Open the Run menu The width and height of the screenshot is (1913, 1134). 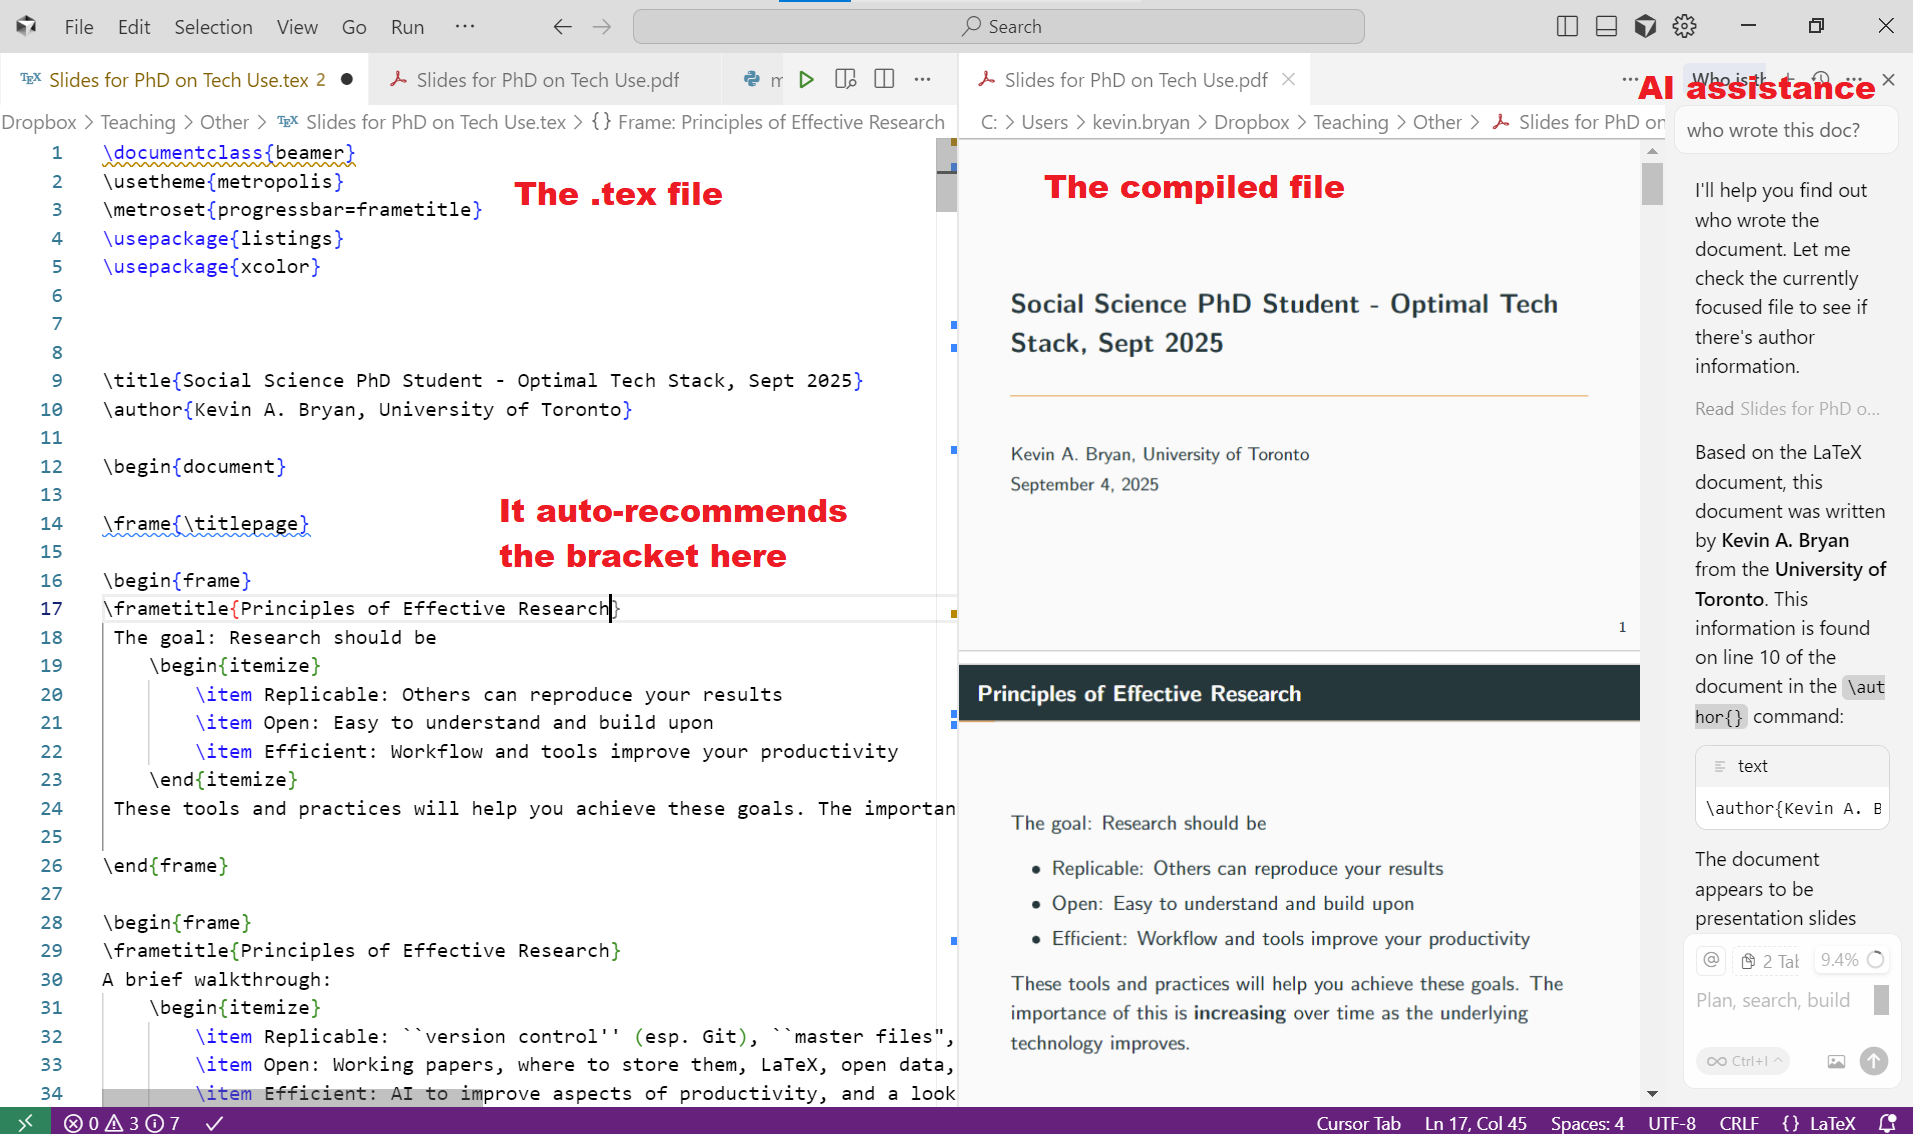406,27
